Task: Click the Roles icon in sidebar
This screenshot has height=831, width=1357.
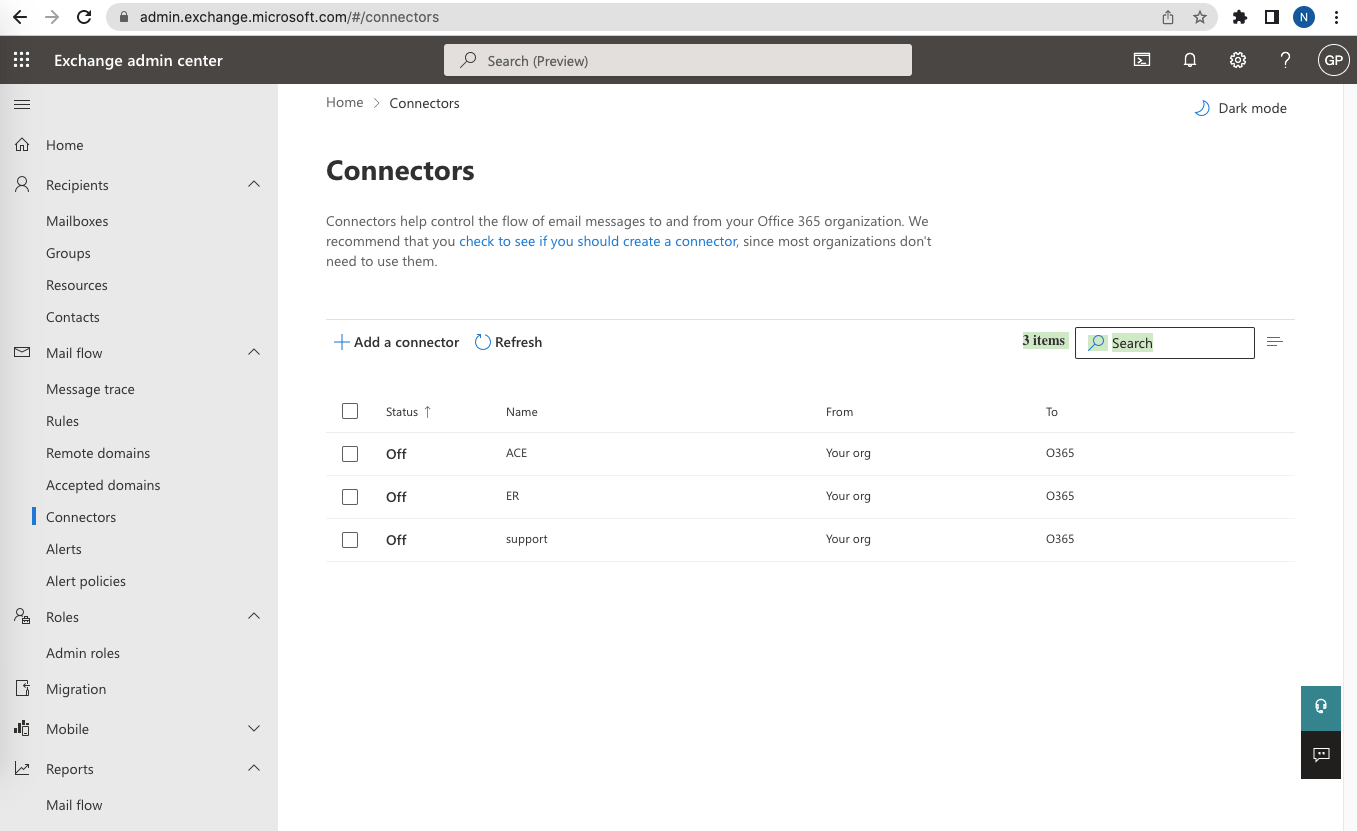Action: click(x=22, y=617)
